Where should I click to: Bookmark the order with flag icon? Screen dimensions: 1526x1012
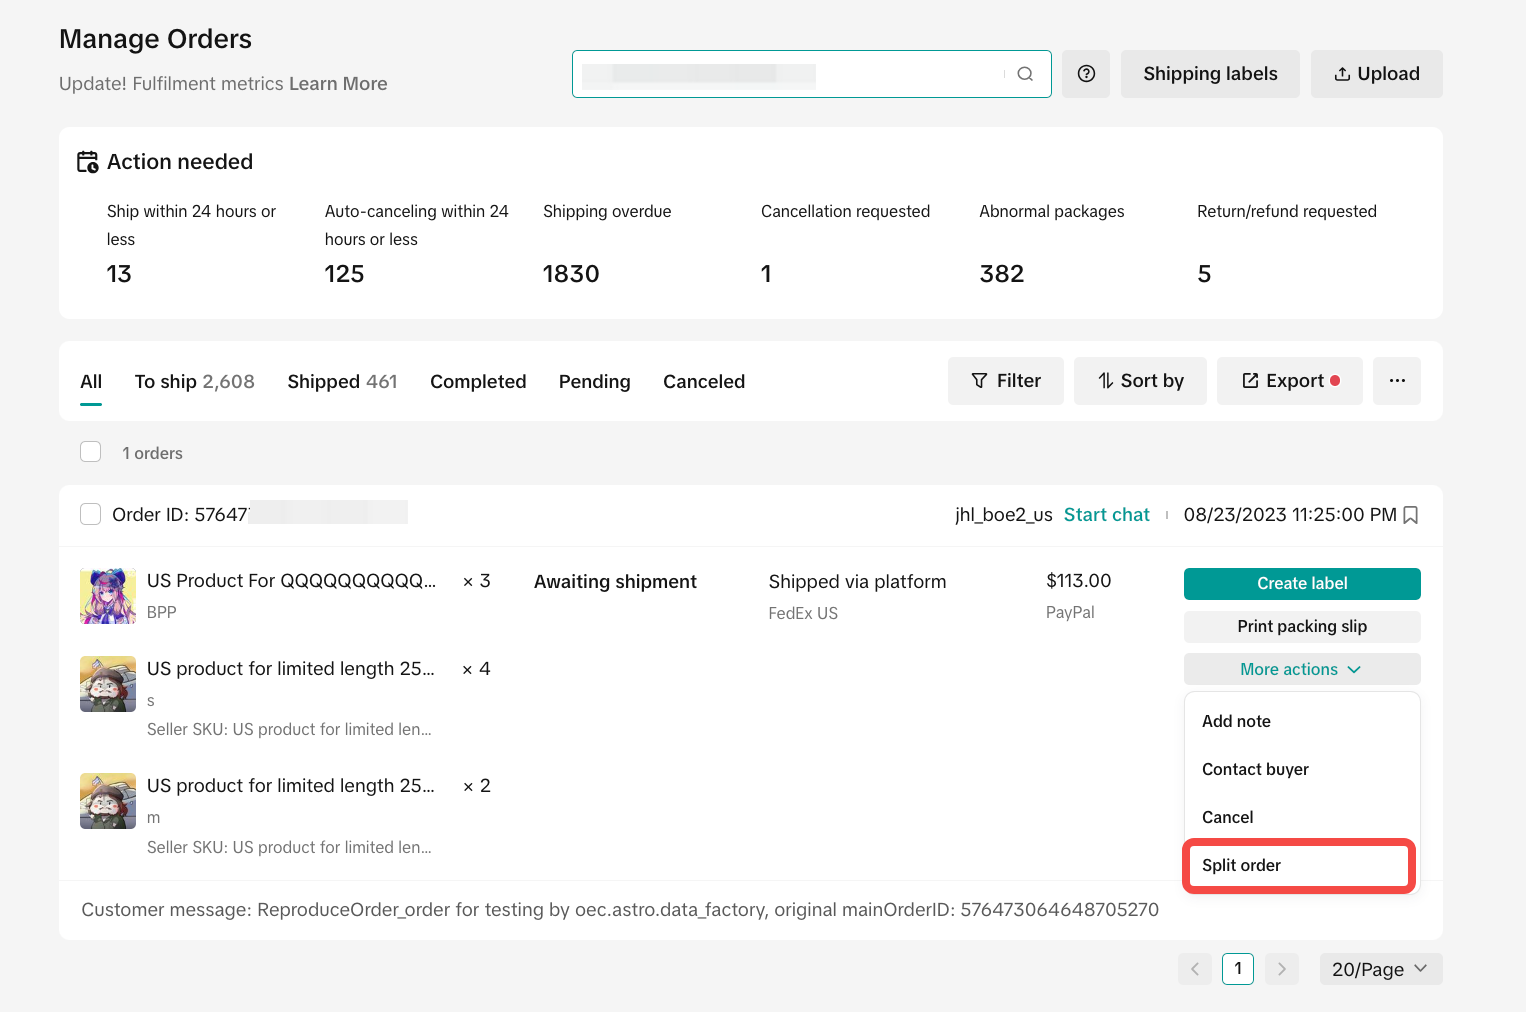(1411, 515)
